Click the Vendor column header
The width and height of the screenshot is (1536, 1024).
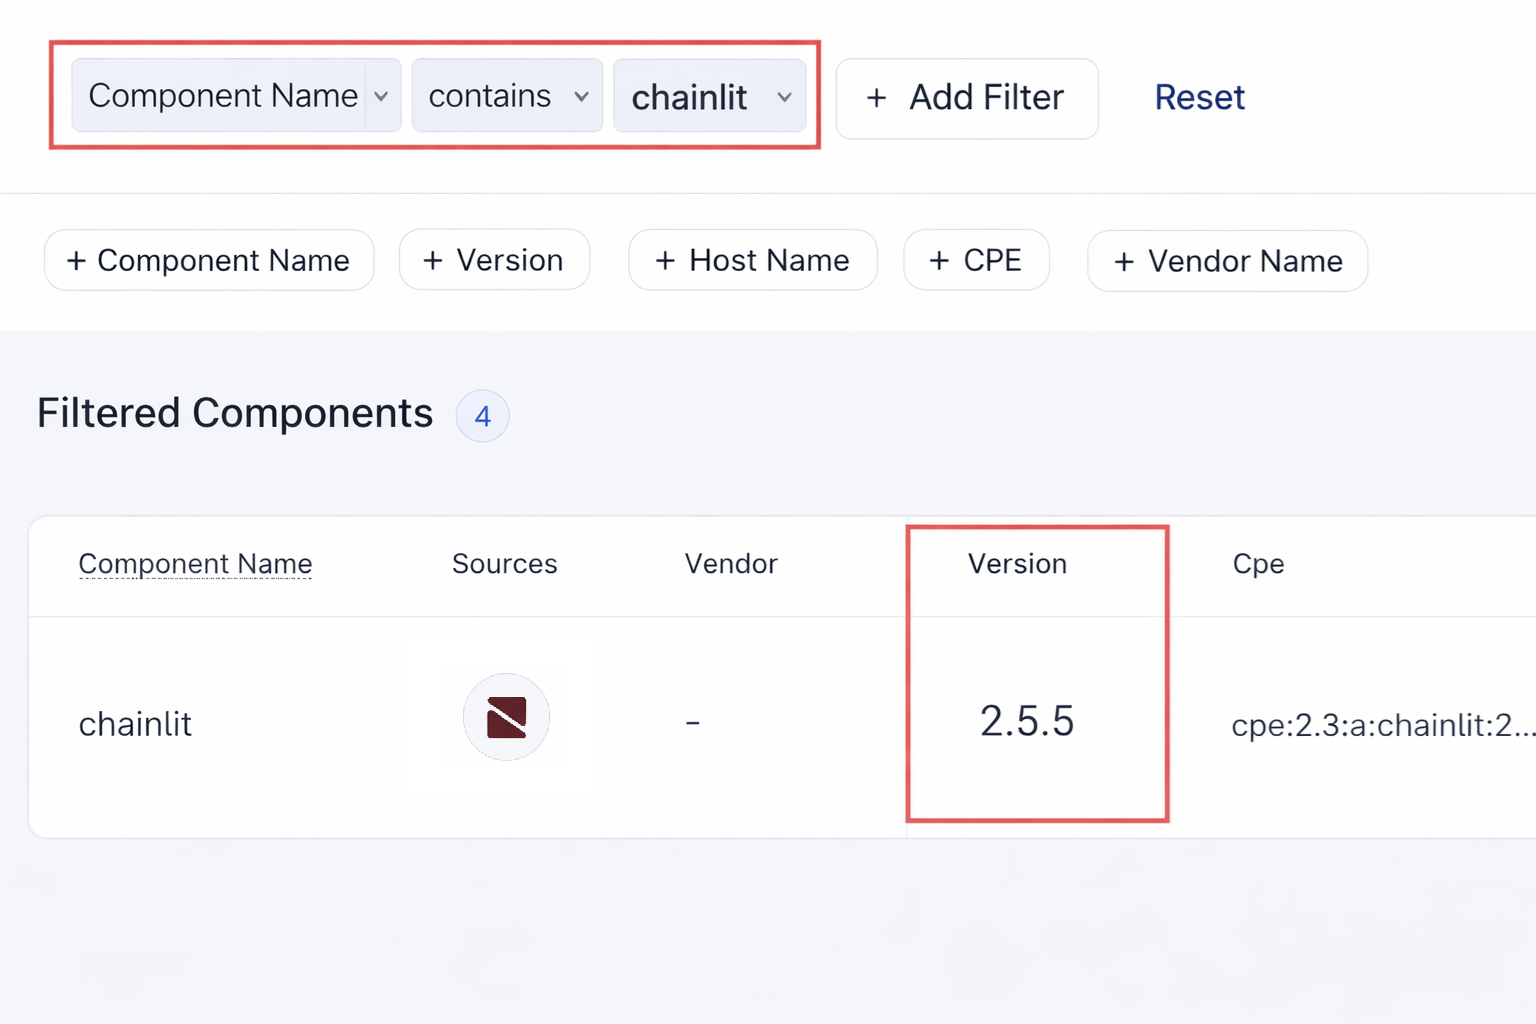pos(731,564)
